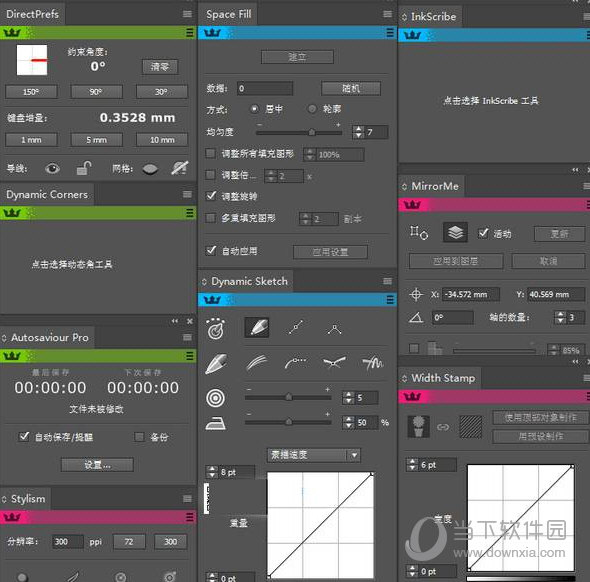Click the constrain angle preview thumbnail
This screenshot has width=590, height=582.
(32, 60)
